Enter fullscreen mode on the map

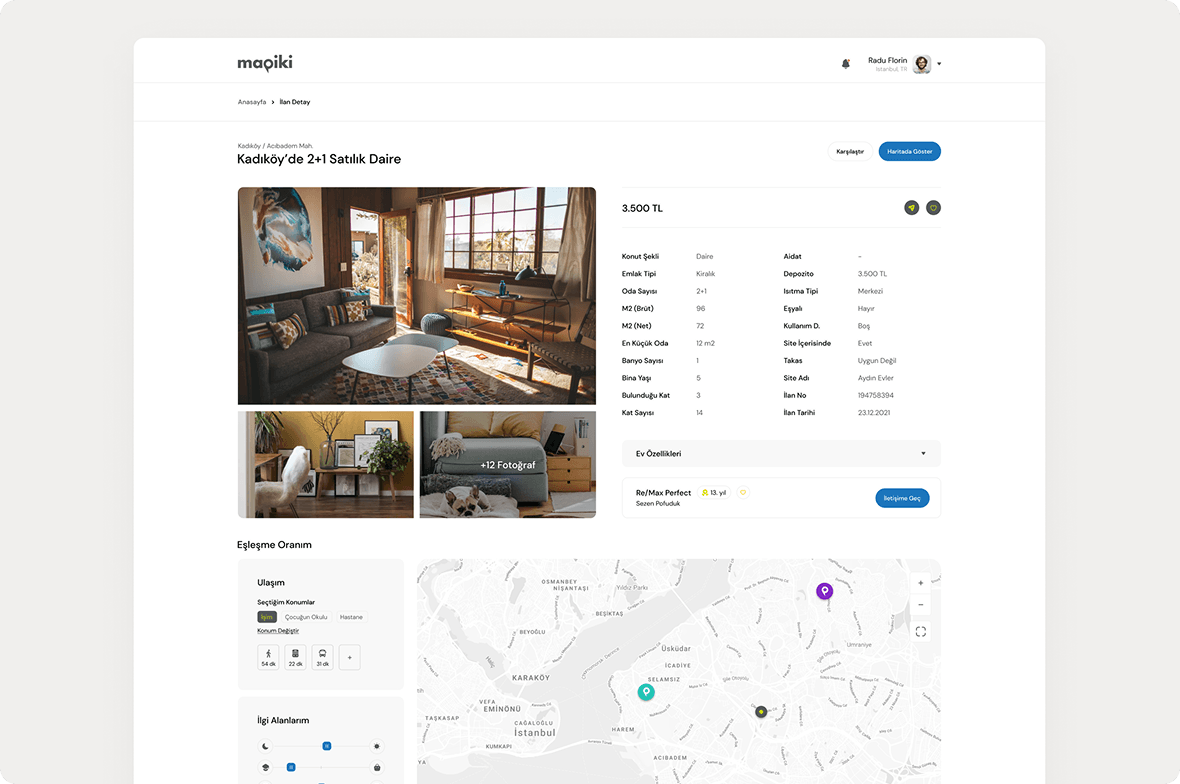920,631
